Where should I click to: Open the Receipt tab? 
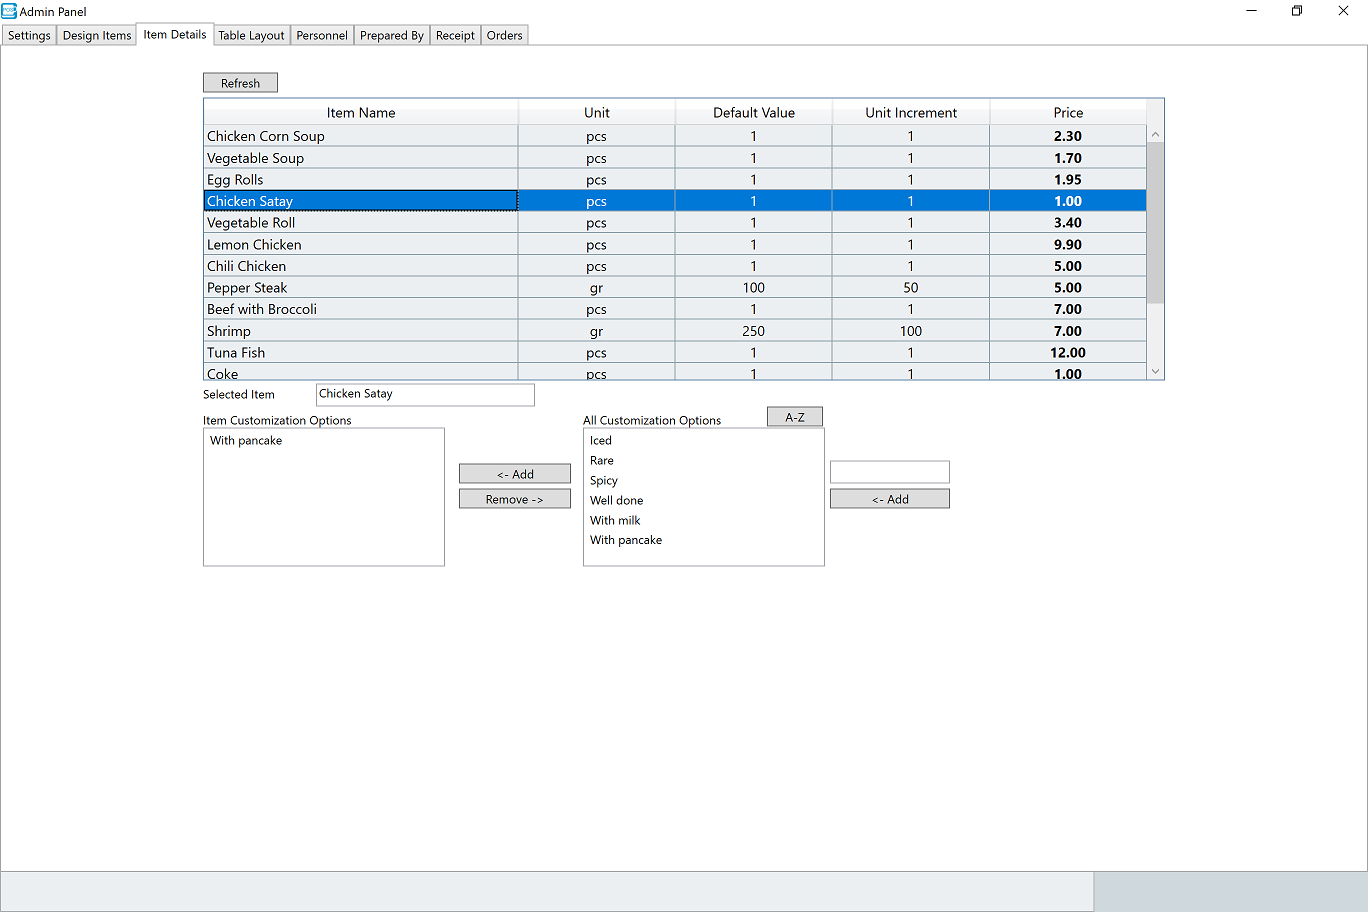455,35
